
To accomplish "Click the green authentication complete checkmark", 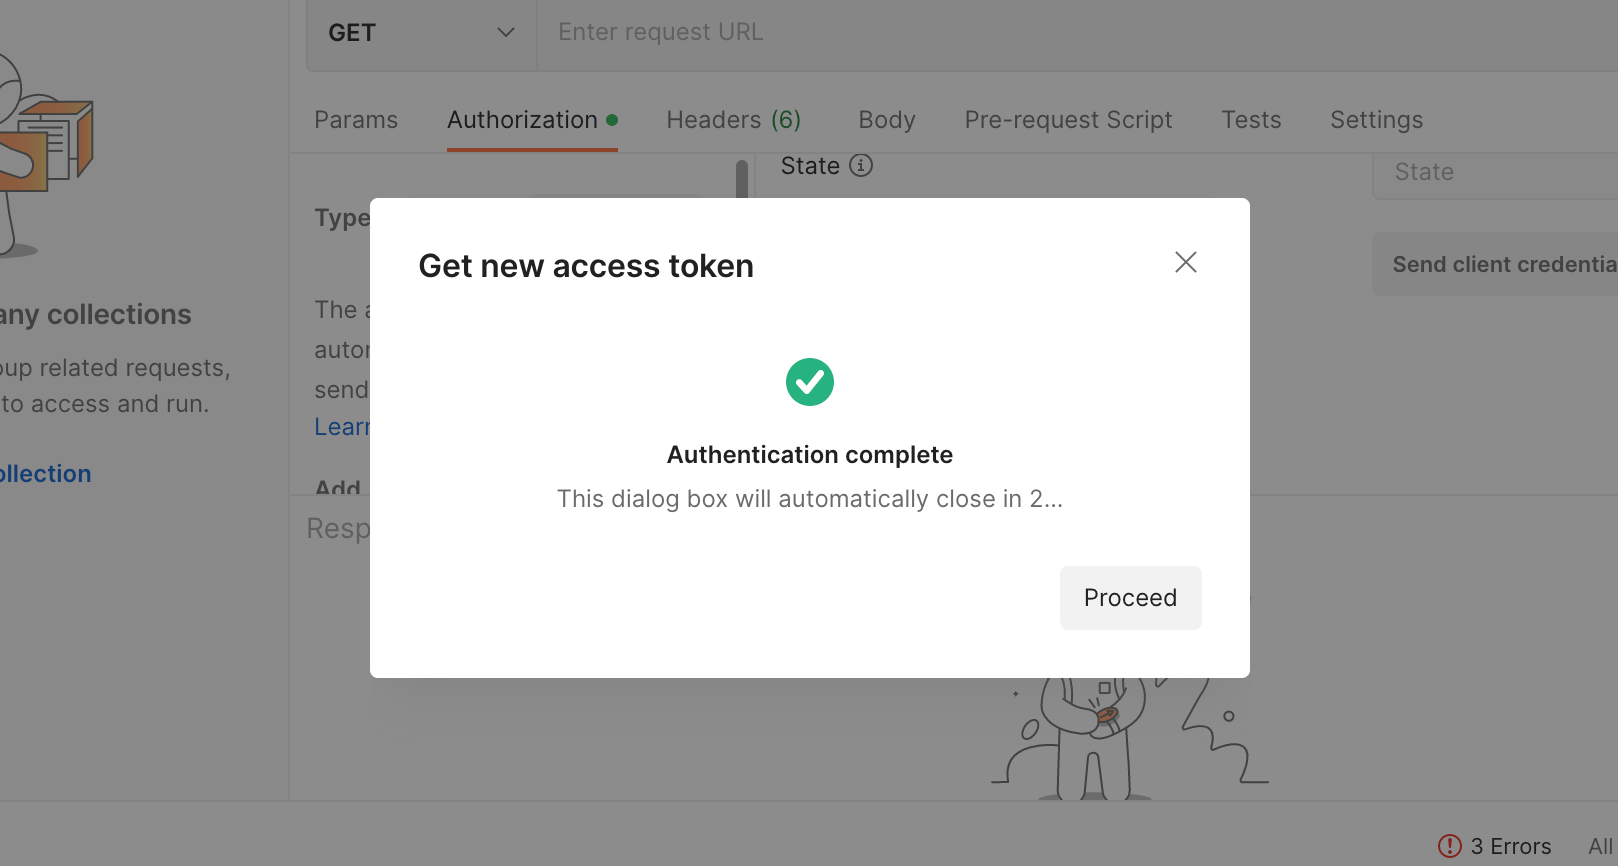I will (x=810, y=382).
